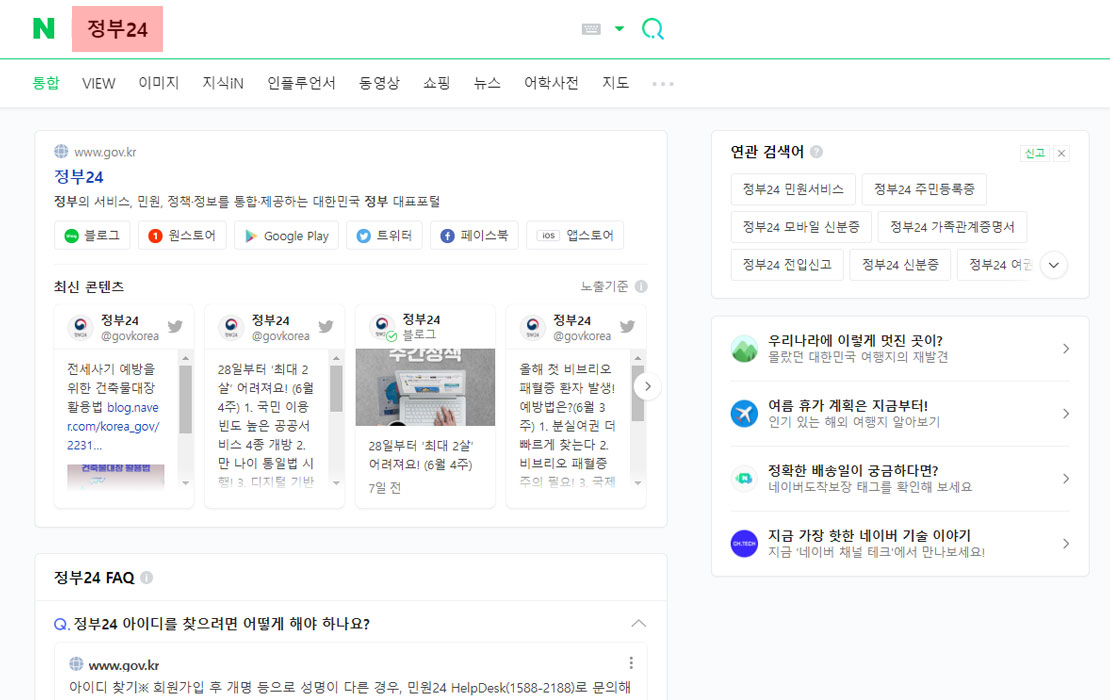
Task: Search 정부24 주민등록증 related keyword
Action: tap(924, 189)
